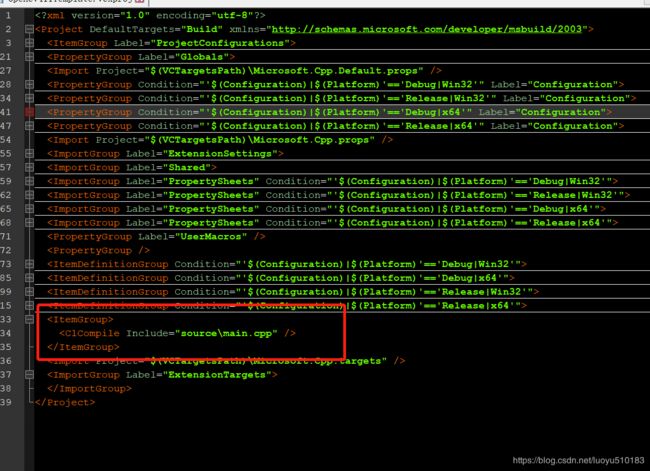Expand PropertySheets Release|x64 ImportGroup fold
The height and width of the screenshot is (471, 650).
29,223
